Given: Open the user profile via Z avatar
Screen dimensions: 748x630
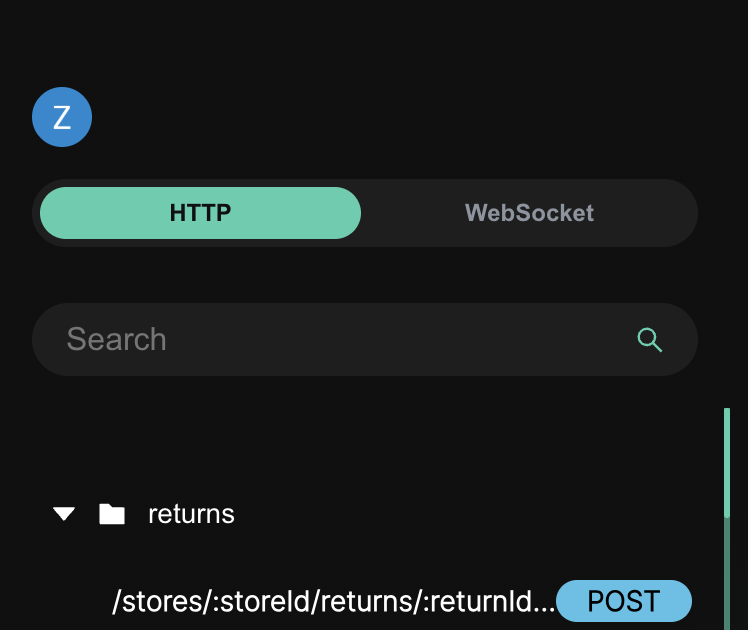Looking at the screenshot, I should pos(62,118).
